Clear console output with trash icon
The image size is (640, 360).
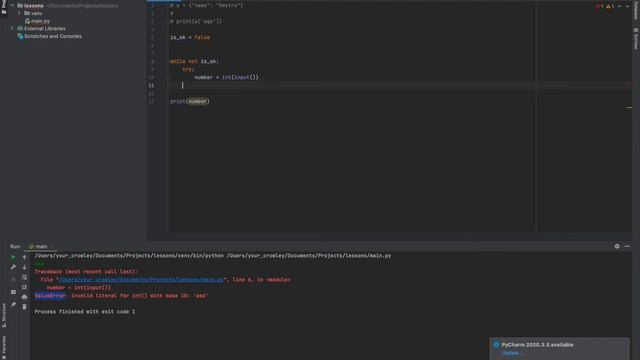pos(24,307)
